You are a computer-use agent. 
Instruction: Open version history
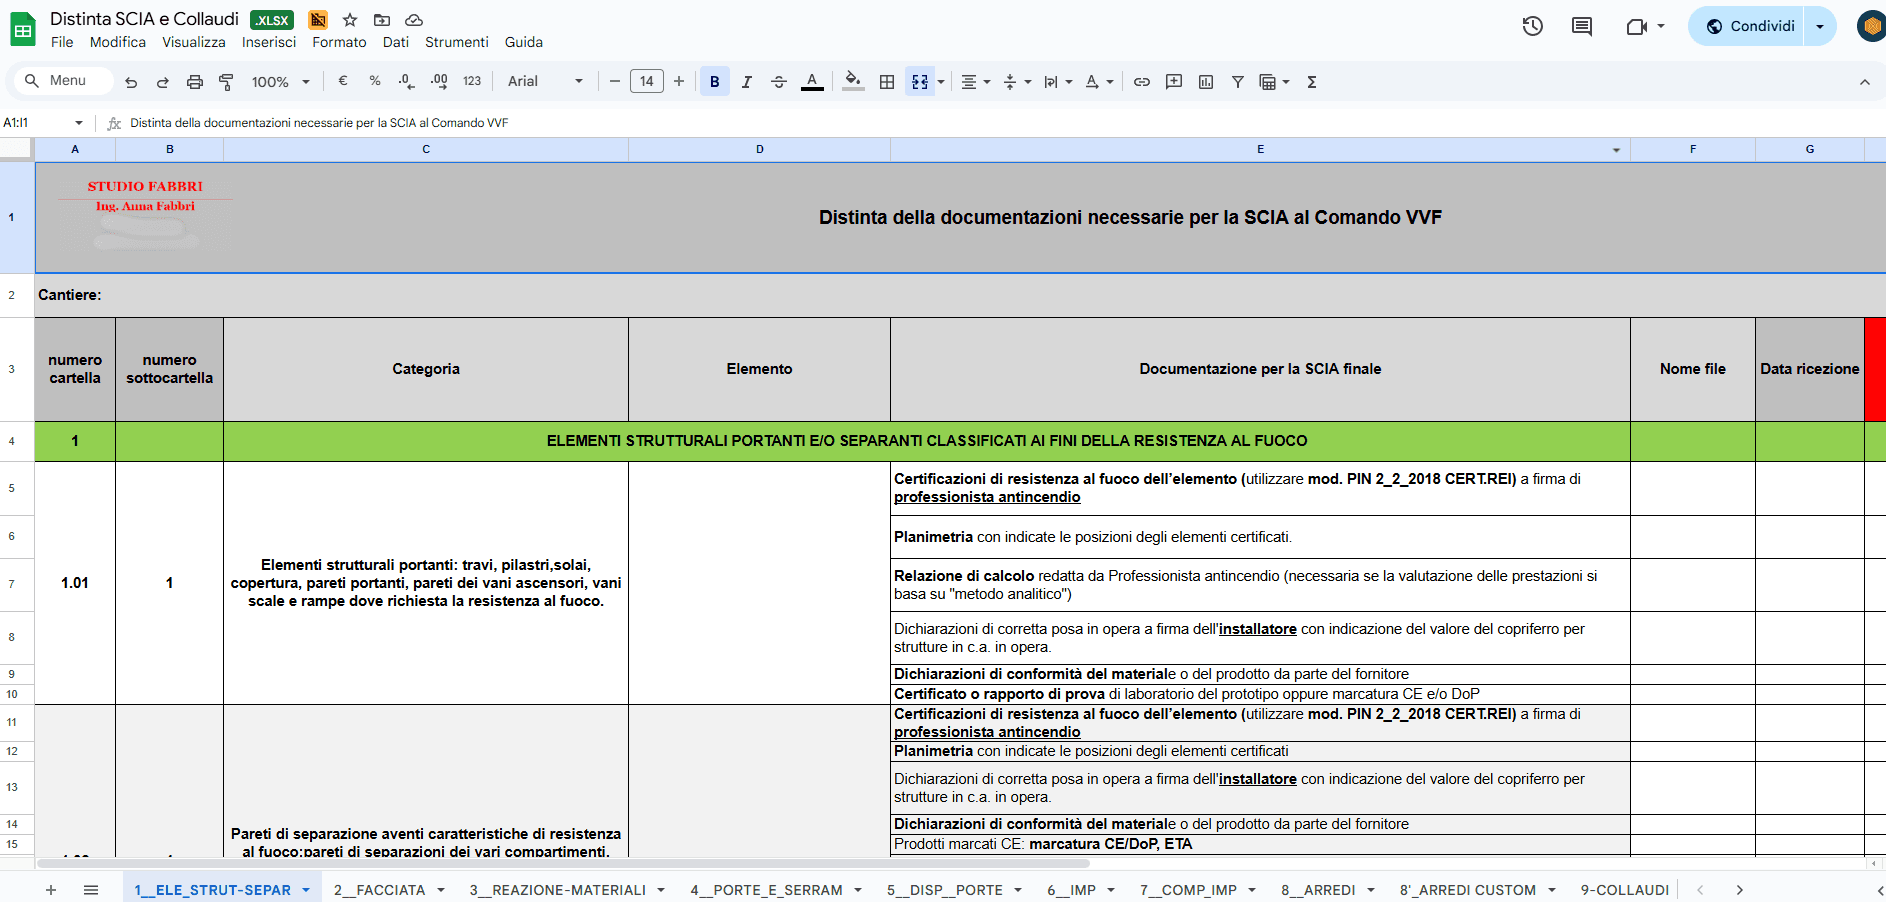point(1532,27)
